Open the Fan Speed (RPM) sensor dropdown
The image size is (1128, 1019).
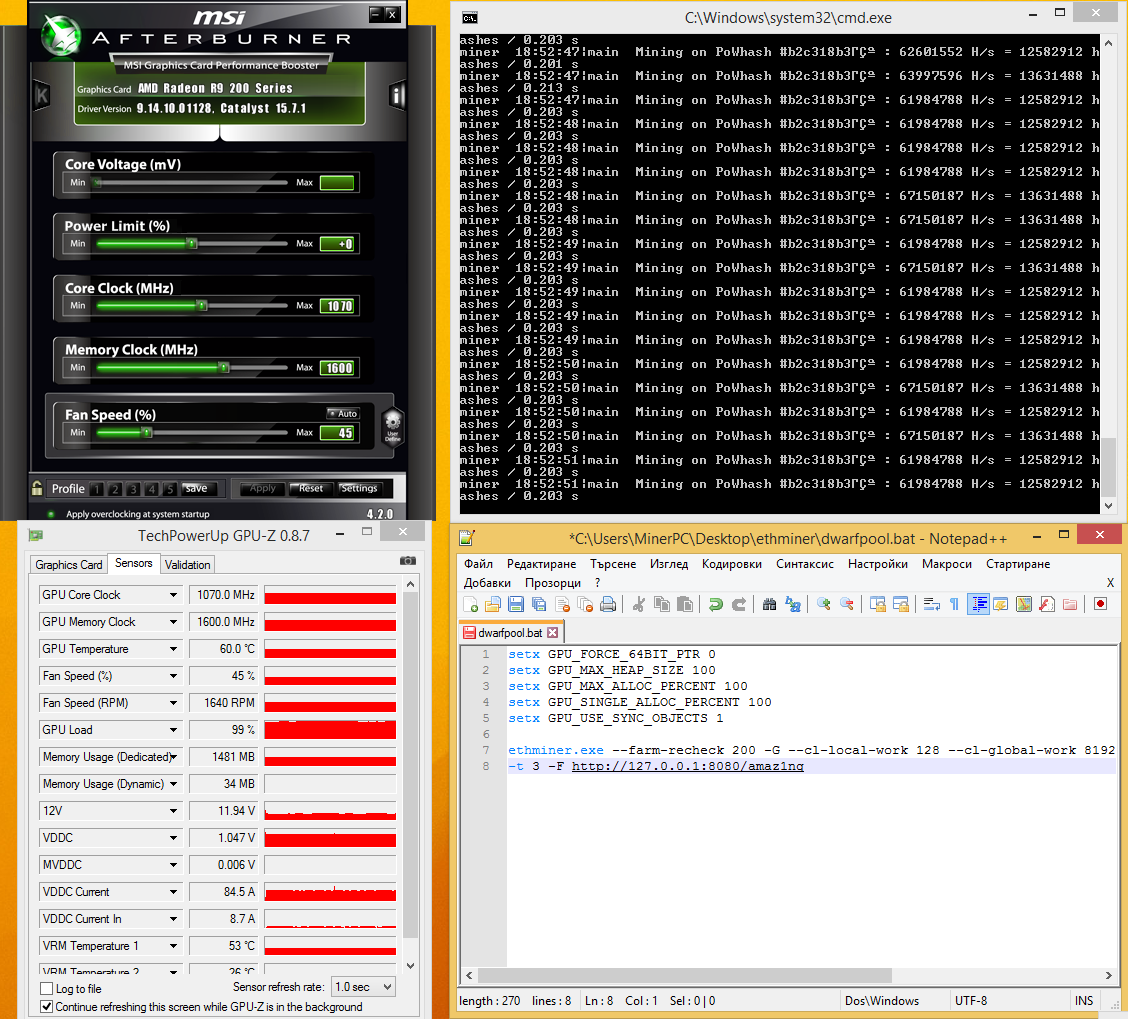(x=173, y=703)
